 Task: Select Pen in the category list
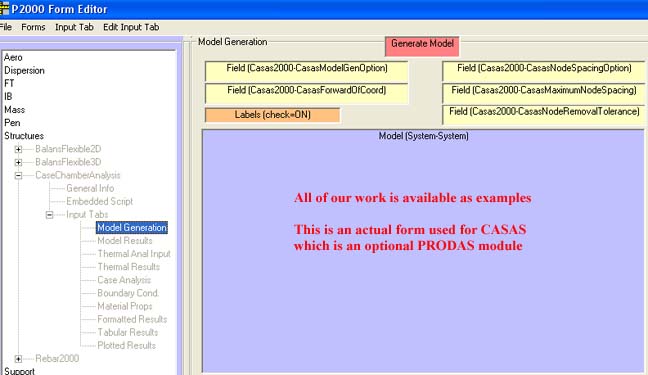pyautogui.click(x=12, y=123)
